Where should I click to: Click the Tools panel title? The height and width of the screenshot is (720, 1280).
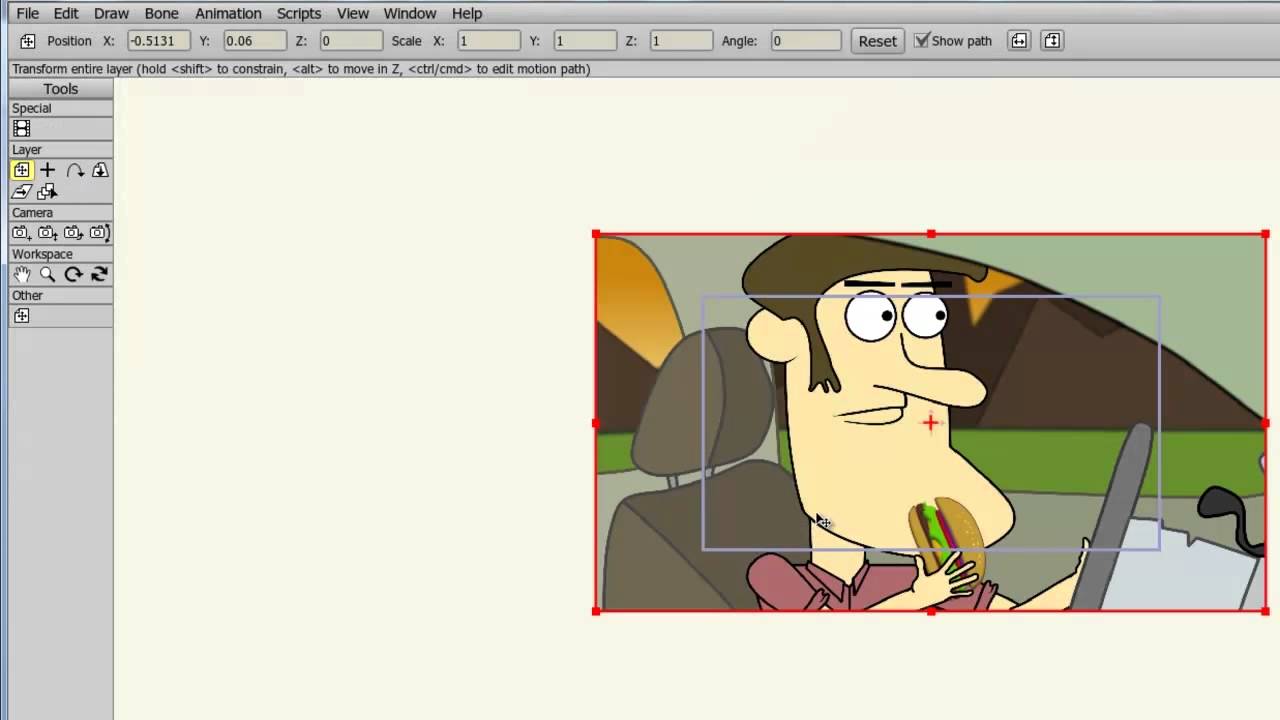point(60,89)
